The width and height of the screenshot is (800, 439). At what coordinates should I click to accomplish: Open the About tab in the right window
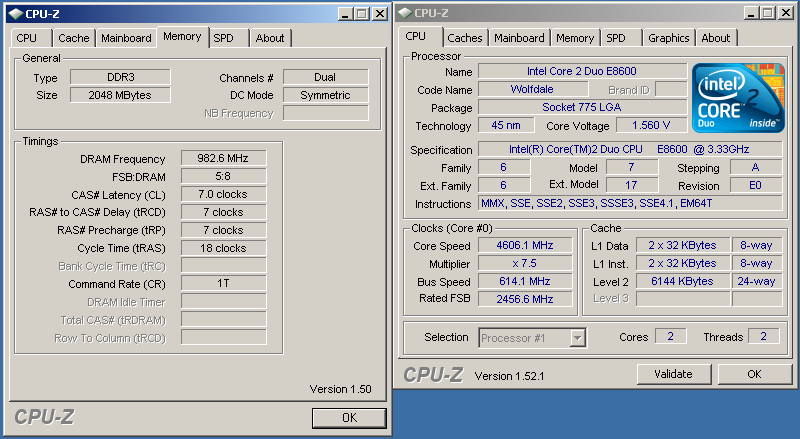(716, 38)
